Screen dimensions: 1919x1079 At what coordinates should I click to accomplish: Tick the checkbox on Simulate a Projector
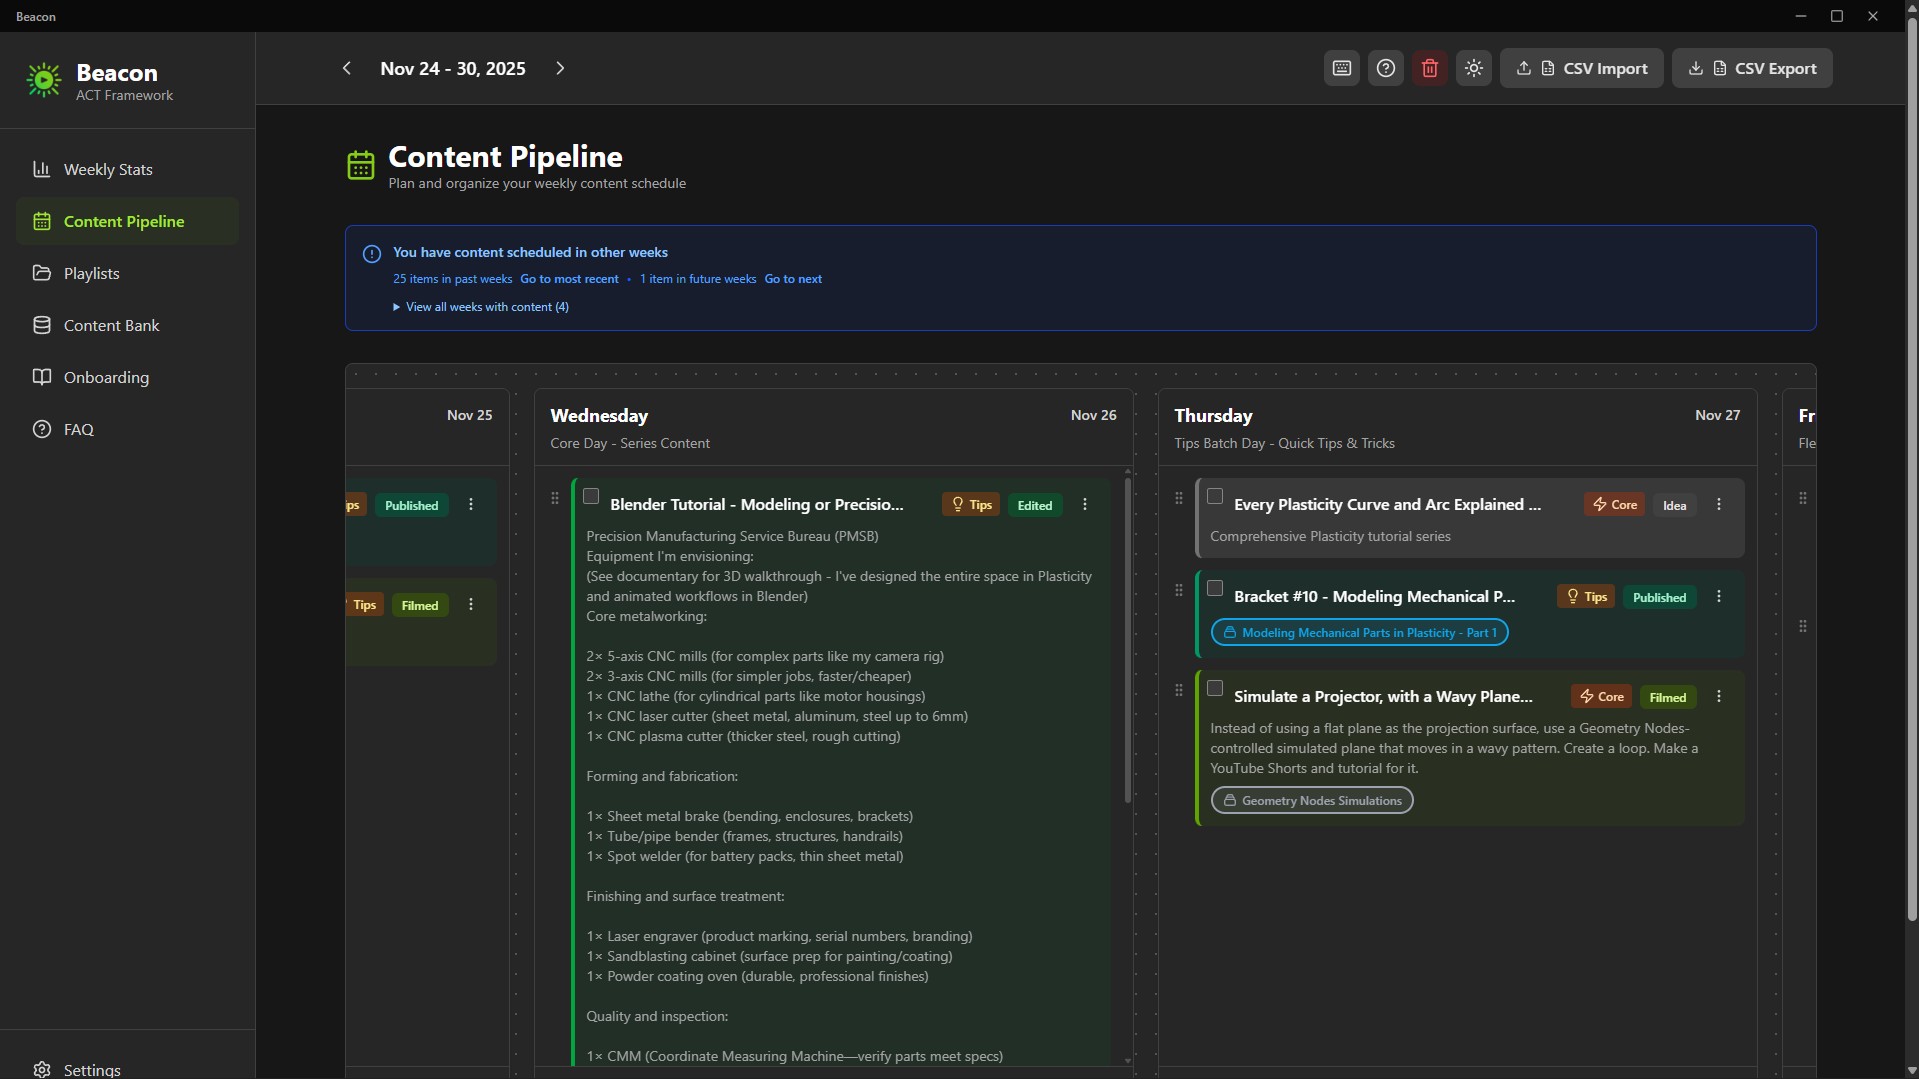pyautogui.click(x=1215, y=688)
